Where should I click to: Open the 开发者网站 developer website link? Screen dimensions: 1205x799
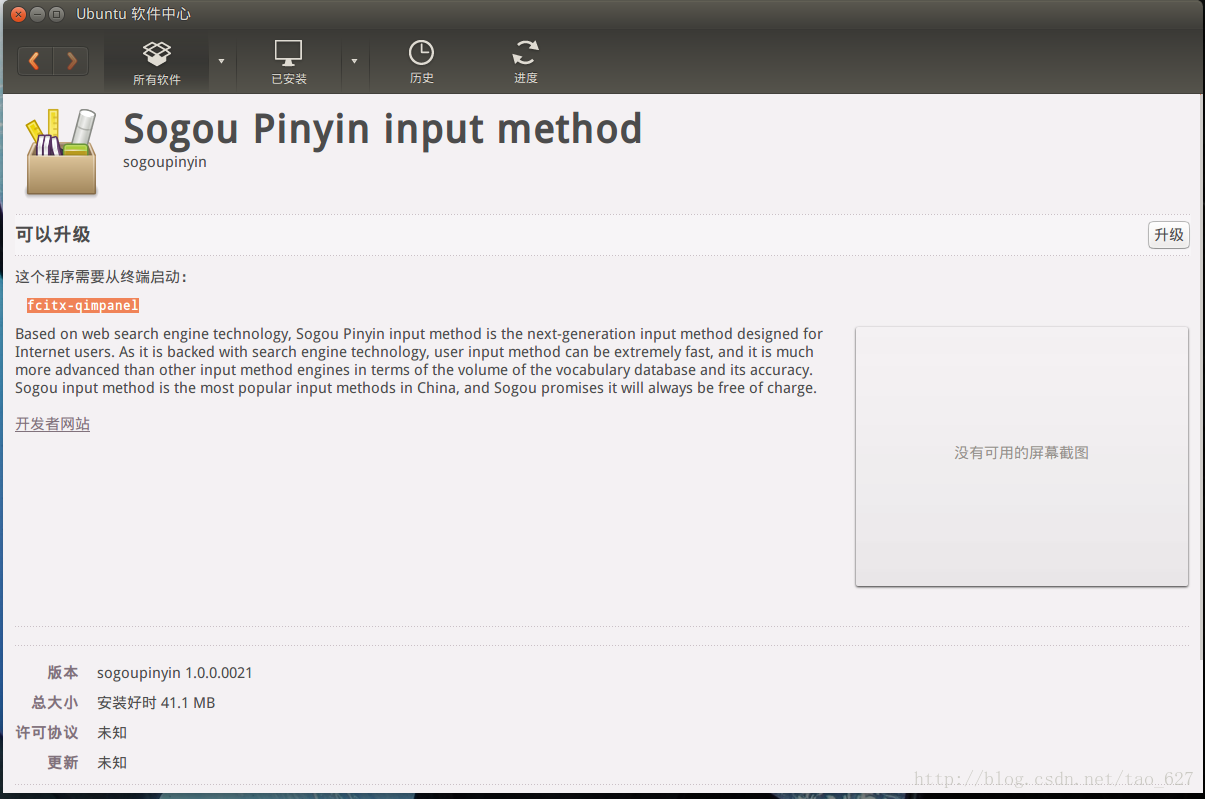[53, 424]
